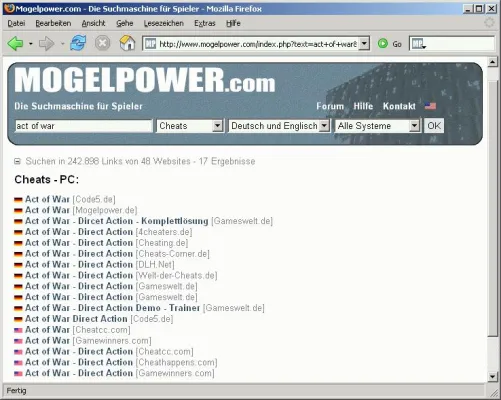Open the Back history dropdown arrow
The image size is (501, 400).
click(x=31, y=44)
